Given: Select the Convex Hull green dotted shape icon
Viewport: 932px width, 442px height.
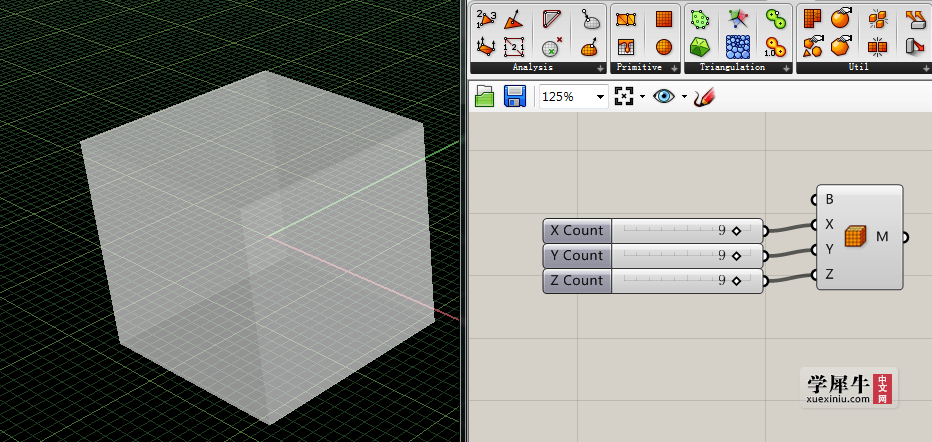Looking at the screenshot, I should (700, 20).
